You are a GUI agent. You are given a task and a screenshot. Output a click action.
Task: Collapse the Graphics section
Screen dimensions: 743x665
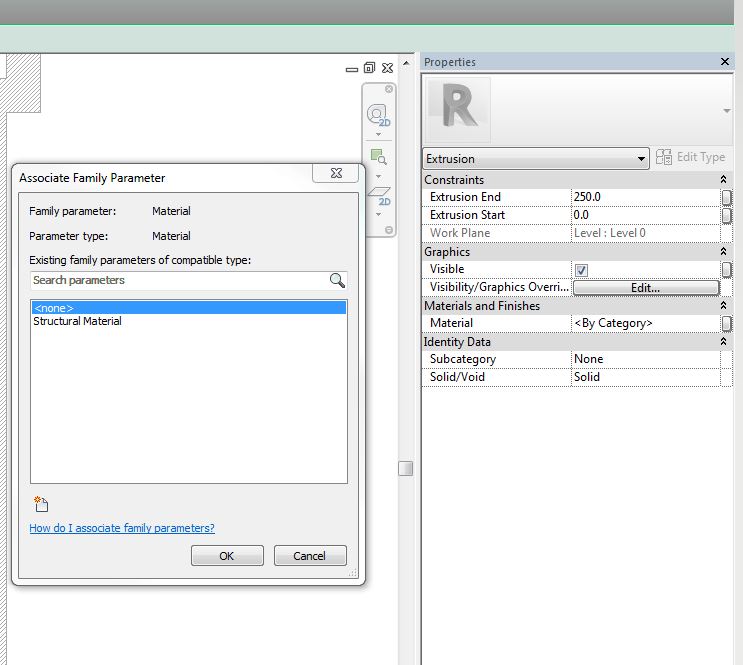point(723,251)
